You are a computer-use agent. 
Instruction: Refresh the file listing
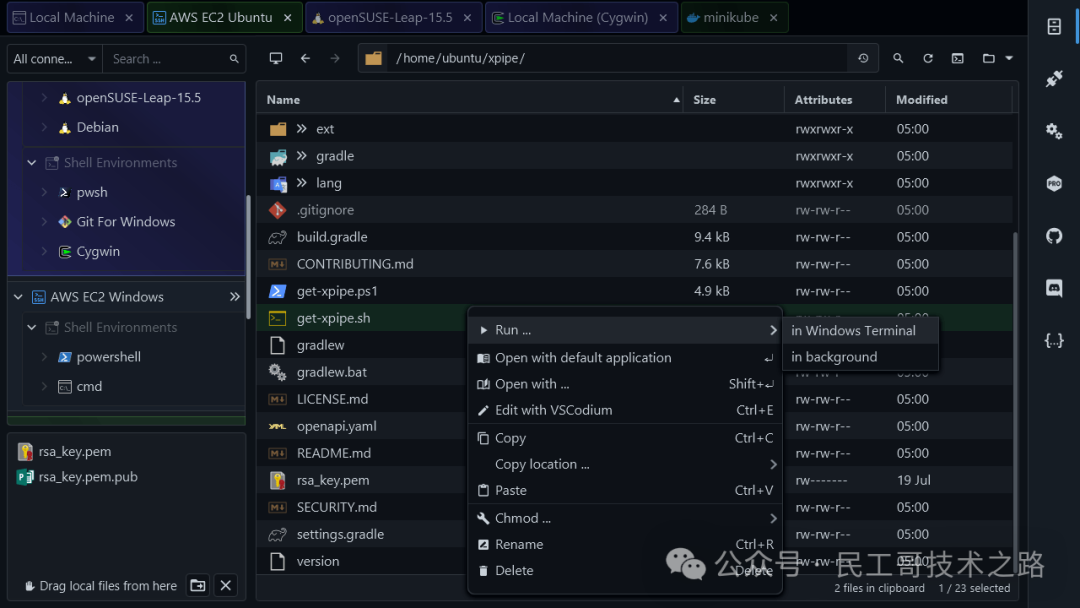point(927,58)
